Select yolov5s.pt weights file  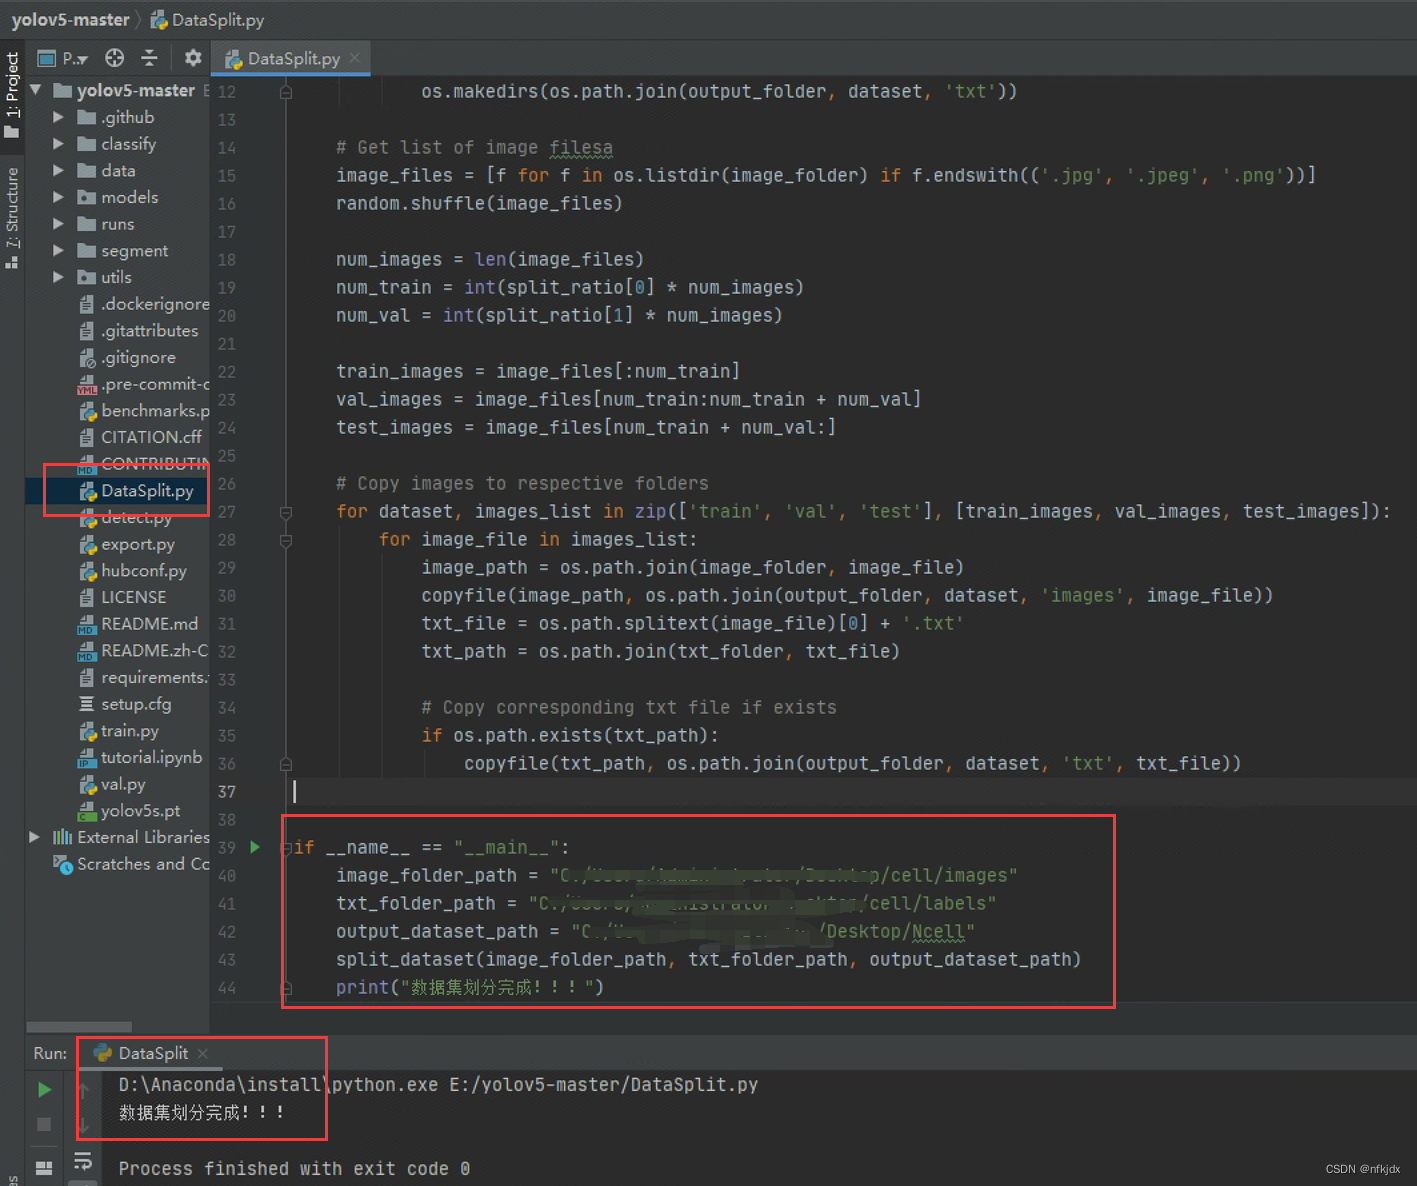pyautogui.click(x=130, y=811)
